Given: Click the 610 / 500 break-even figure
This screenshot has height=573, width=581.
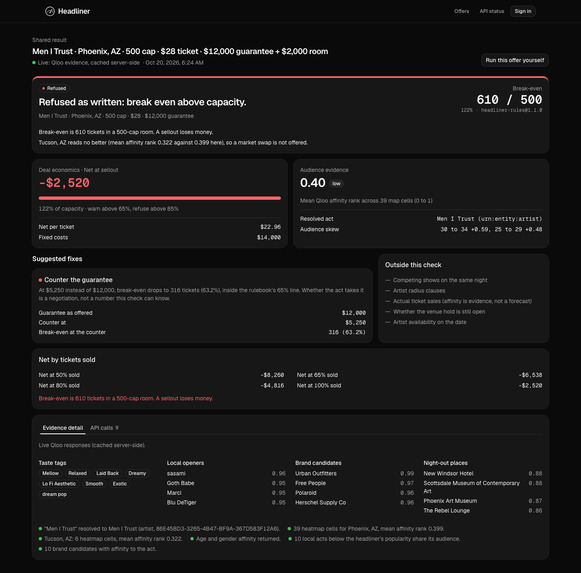Looking at the screenshot, I should click(x=509, y=100).
